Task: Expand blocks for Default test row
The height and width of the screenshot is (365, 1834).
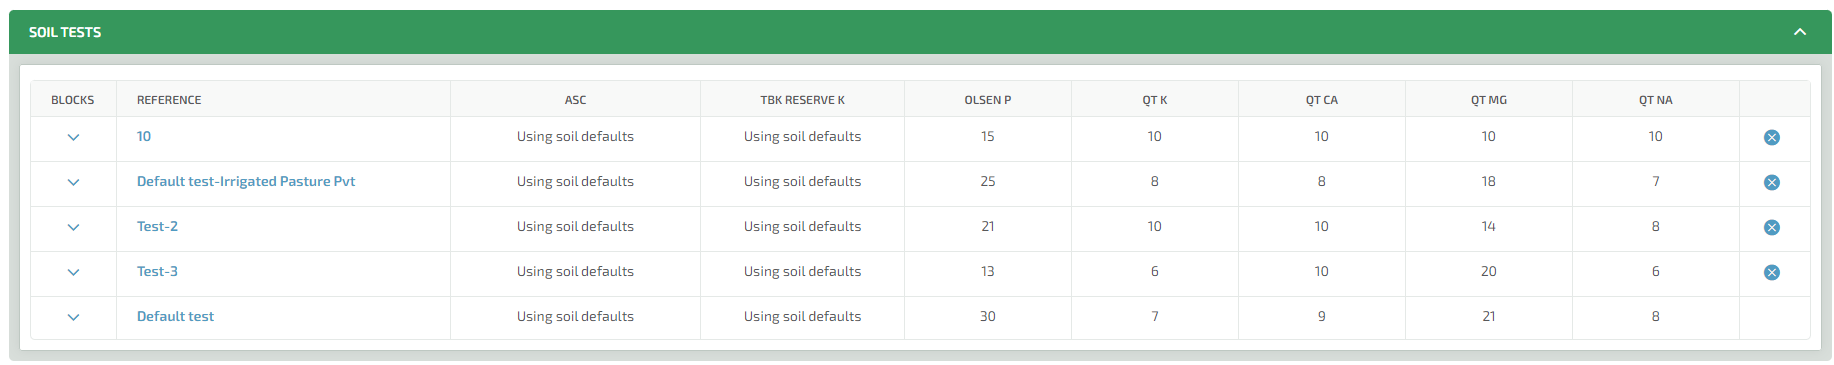Action: pos(73,317)
